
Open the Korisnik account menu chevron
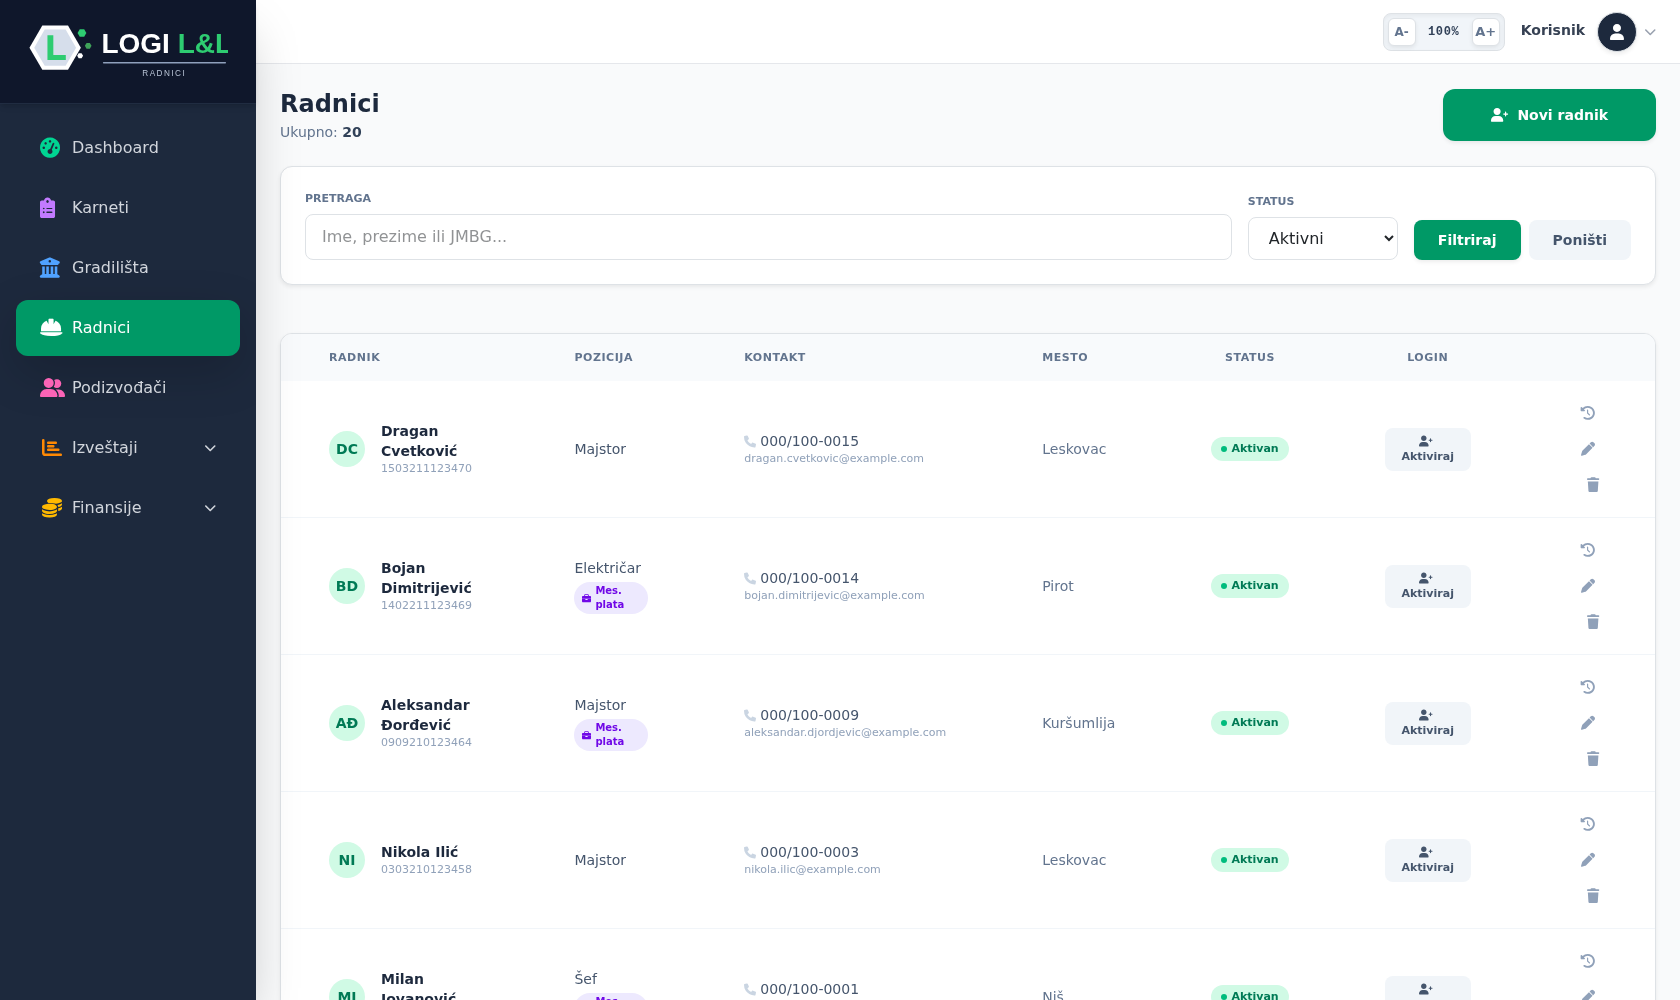pyautogui.click(x=1650, y=32)
